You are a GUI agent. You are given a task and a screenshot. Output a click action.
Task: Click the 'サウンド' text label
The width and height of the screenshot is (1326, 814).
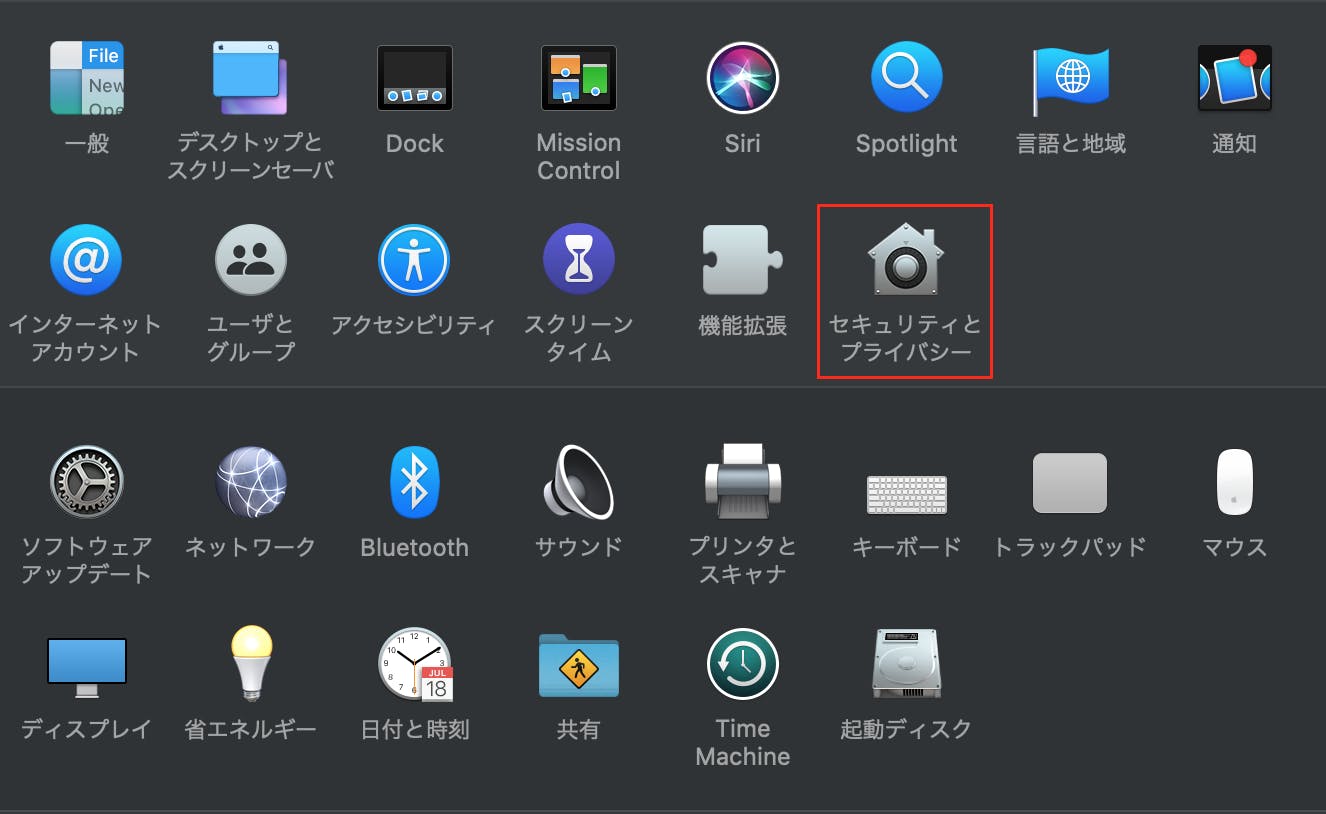[579, 547]
